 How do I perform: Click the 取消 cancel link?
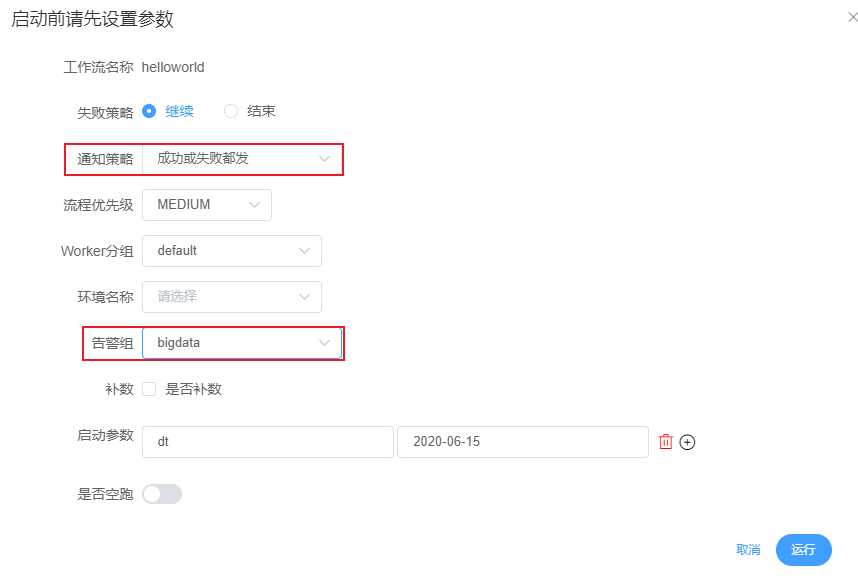(x=748, y=550)
